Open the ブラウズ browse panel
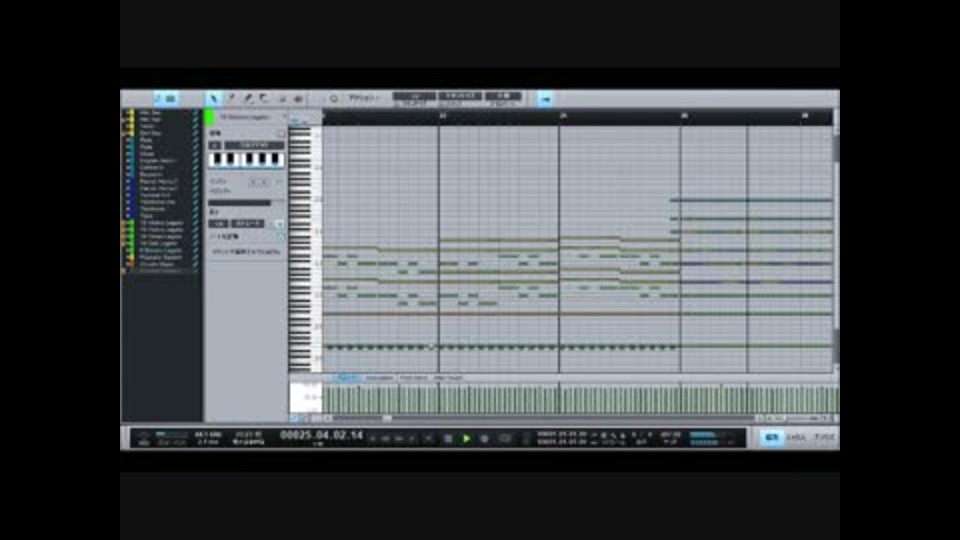This screenshot has height=540, width=960. (824, 437)
